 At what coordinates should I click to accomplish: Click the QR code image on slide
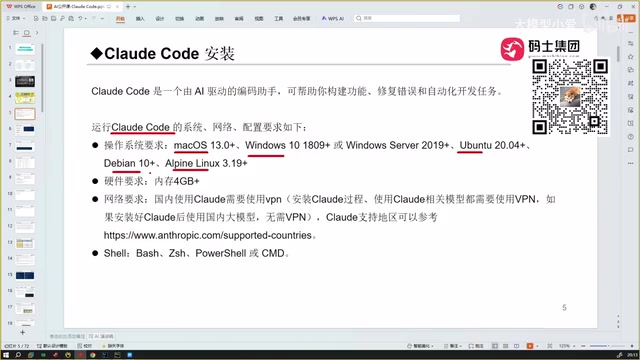pyautogui.click(x=570, y=97)
